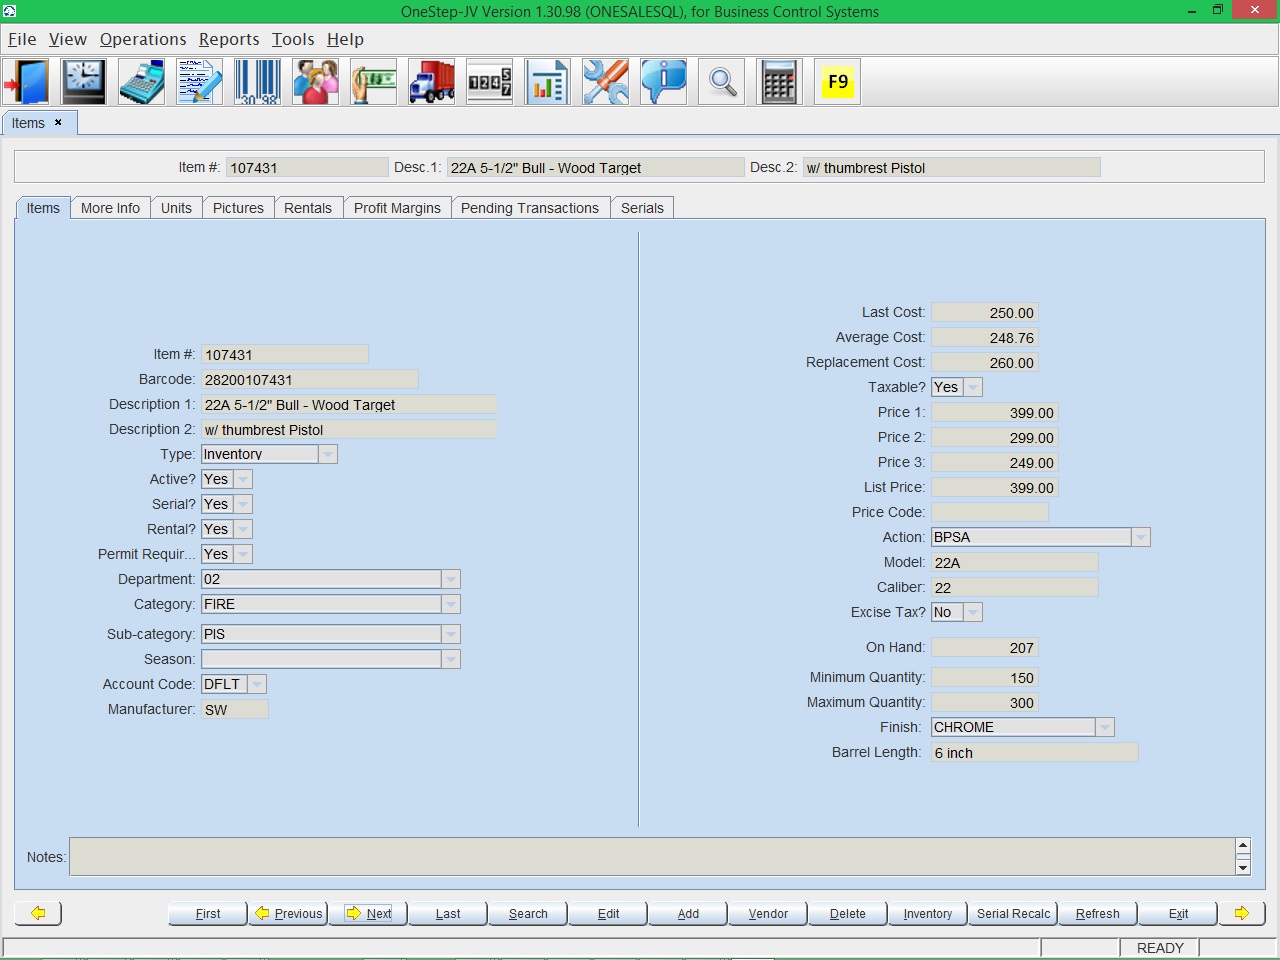Image resolution: width=1280 pixels, height=960 pixels.
Task: Click the yellow F9 toolbar button
Action: coord(838,82)
